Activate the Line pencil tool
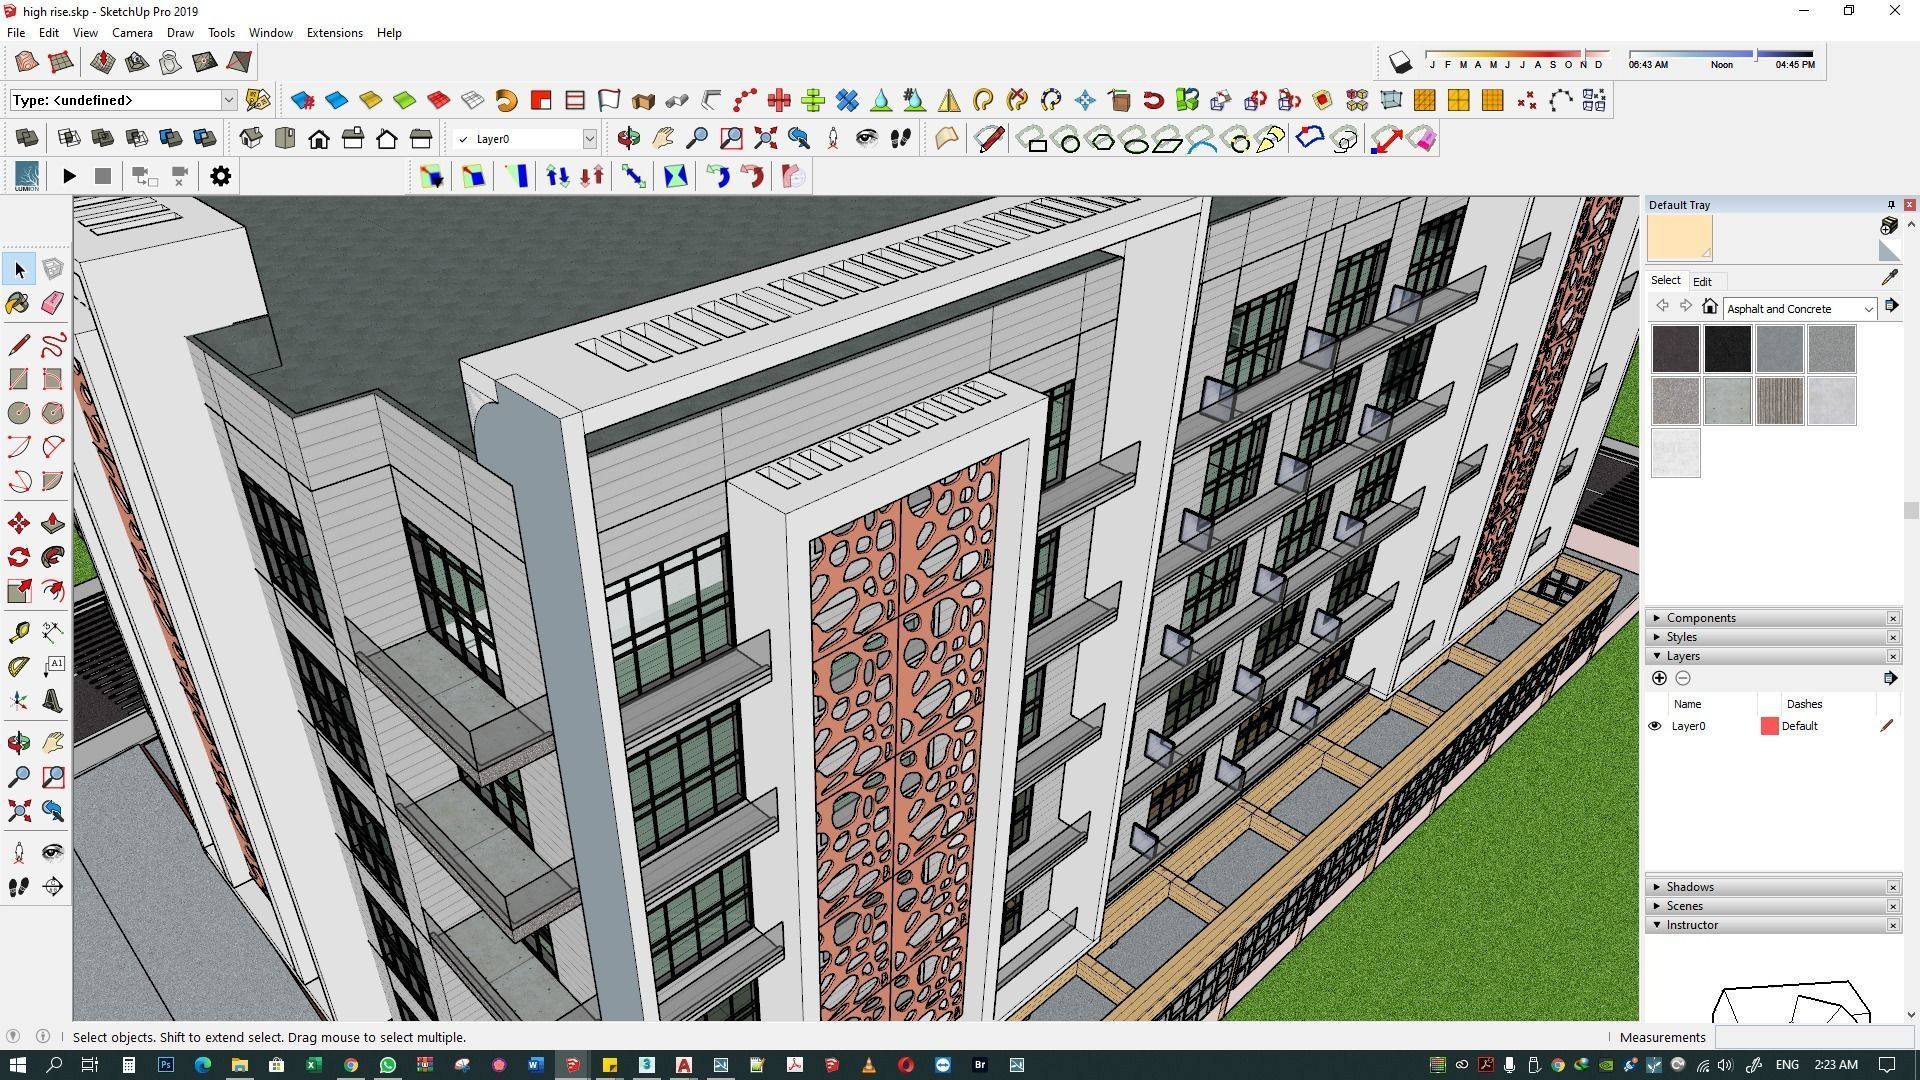The height and width of the screenshot is (1080, 1920). 19,345
